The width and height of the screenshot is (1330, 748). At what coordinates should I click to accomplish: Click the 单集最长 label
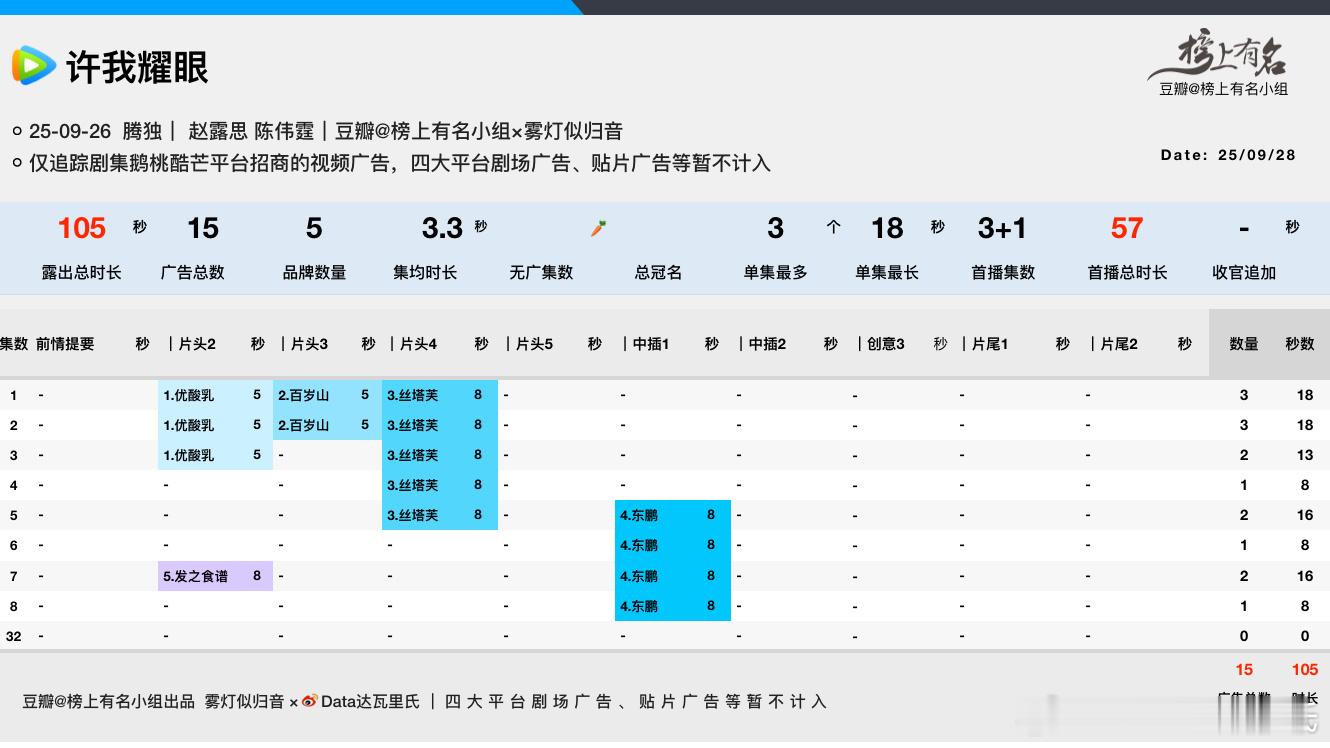887,272
